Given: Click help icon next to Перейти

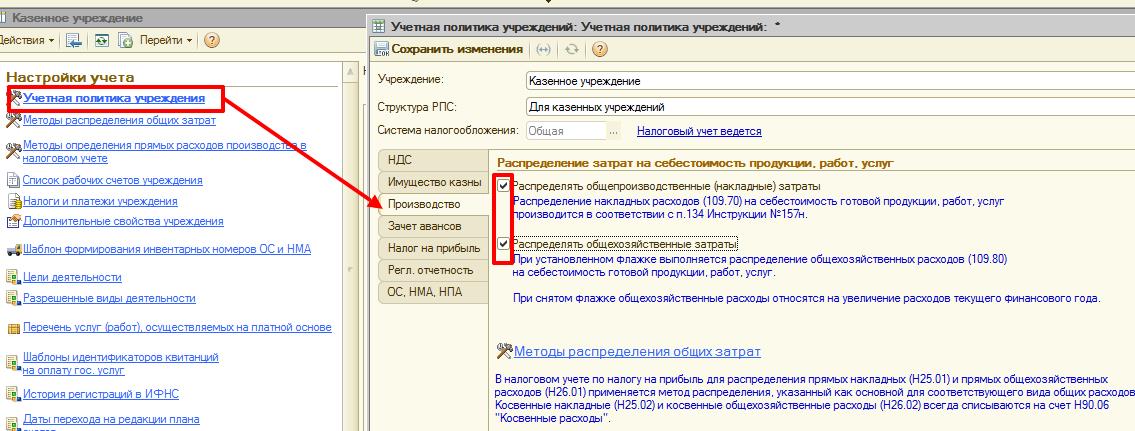Looking at the screenshot, I should (x=211, y=40).
